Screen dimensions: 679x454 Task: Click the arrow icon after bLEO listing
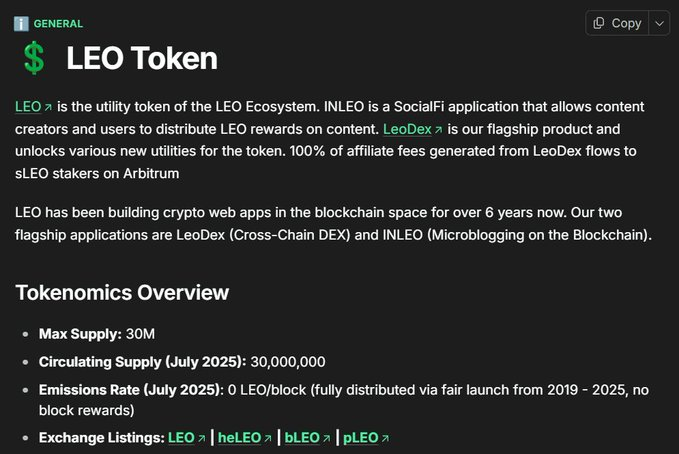pyautogui.click(x=326, y=439)
